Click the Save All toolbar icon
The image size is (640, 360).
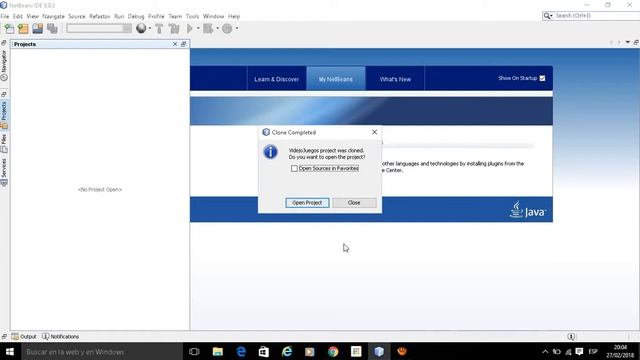tap(52, 29)
